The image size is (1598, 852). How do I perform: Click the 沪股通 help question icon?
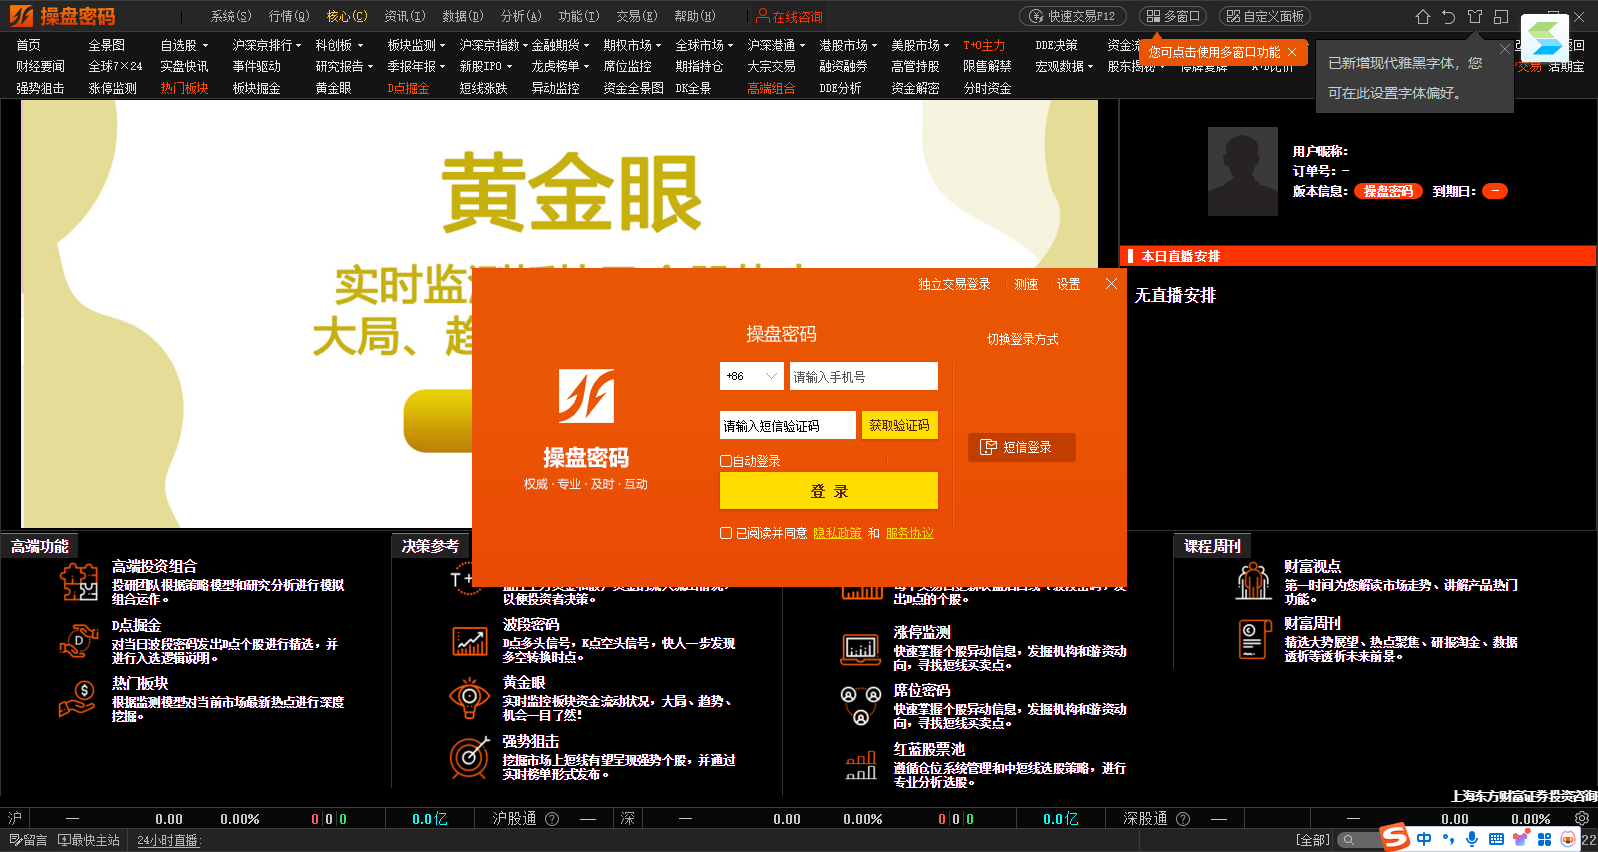click(x=552, y=819)
